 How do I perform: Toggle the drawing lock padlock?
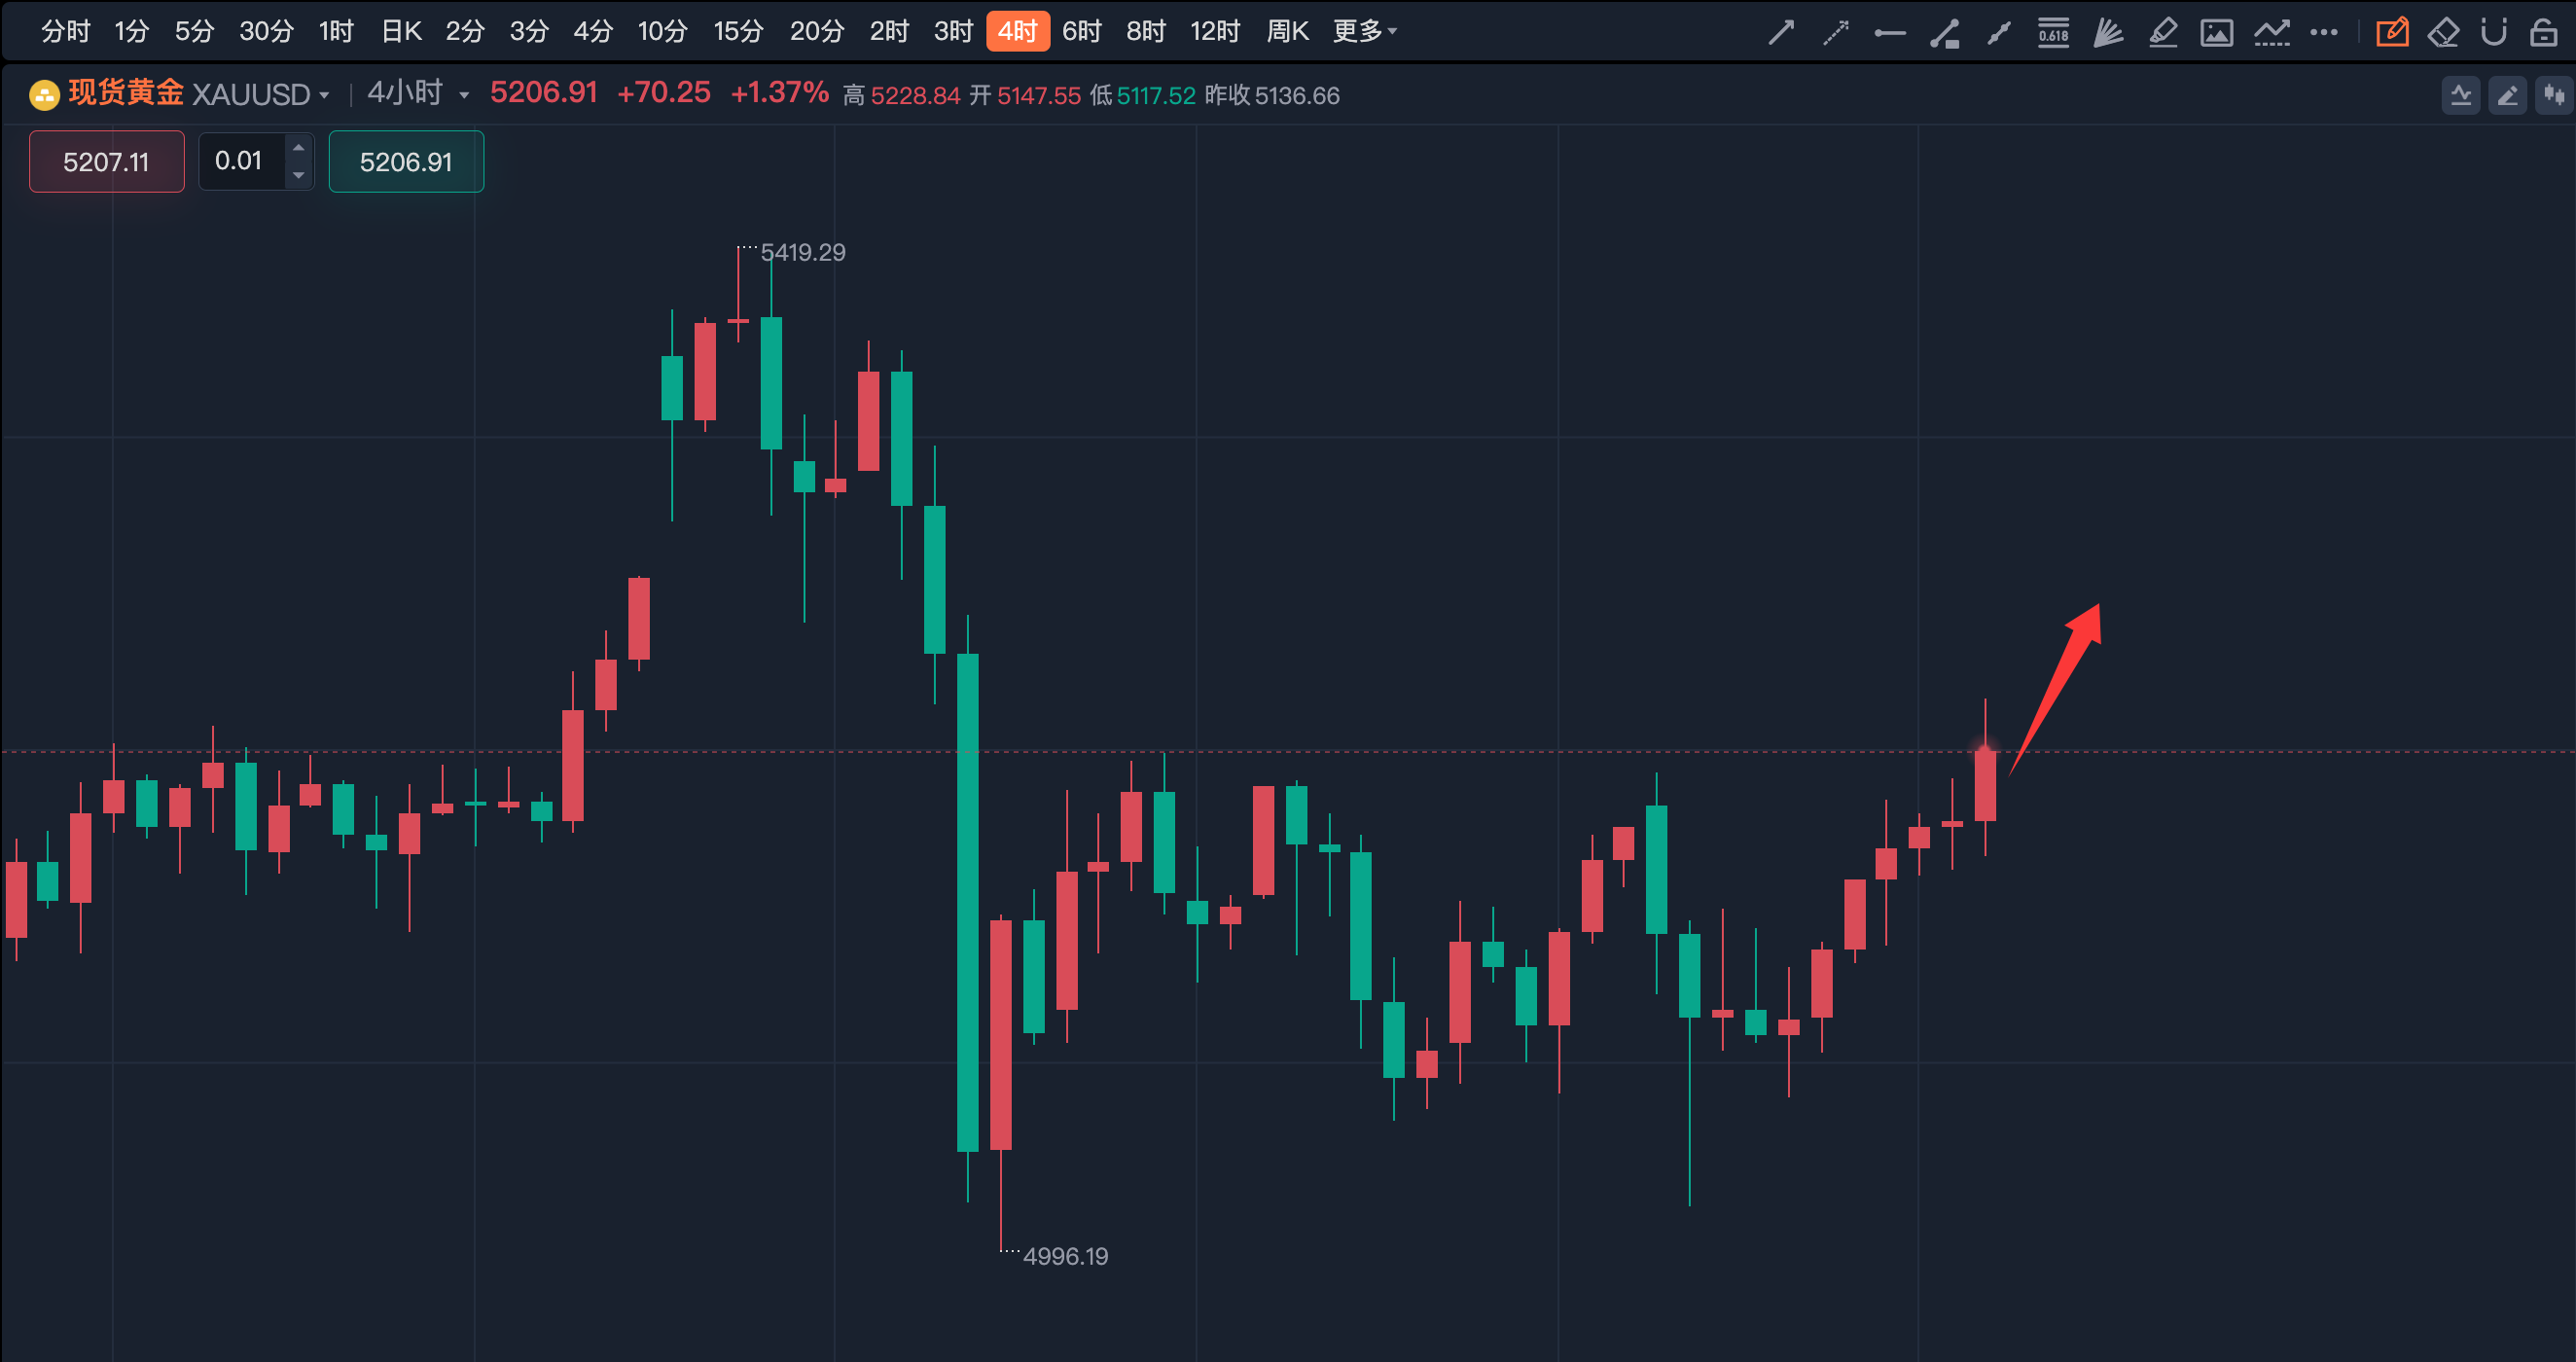coord(2543,33)
